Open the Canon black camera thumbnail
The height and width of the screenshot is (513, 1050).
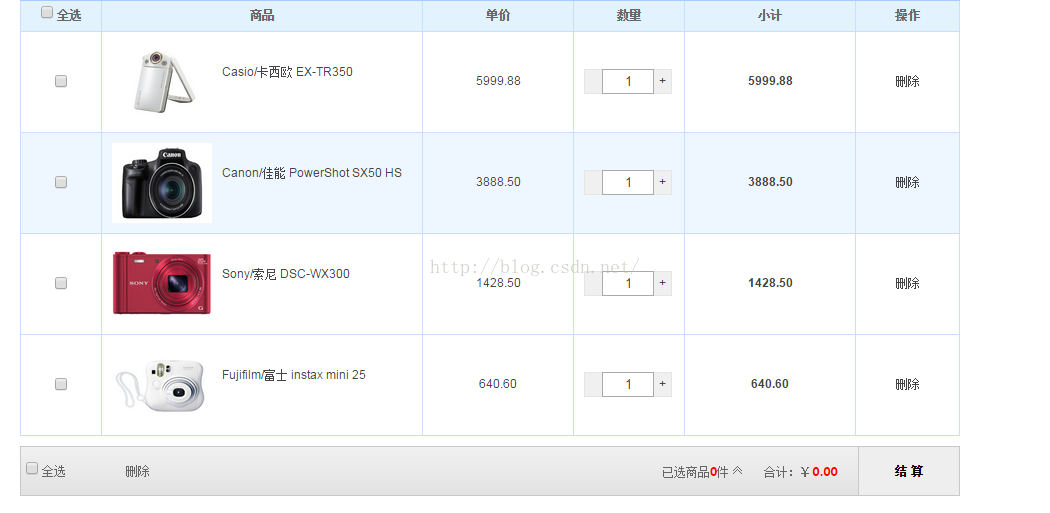tap(162, 183)
